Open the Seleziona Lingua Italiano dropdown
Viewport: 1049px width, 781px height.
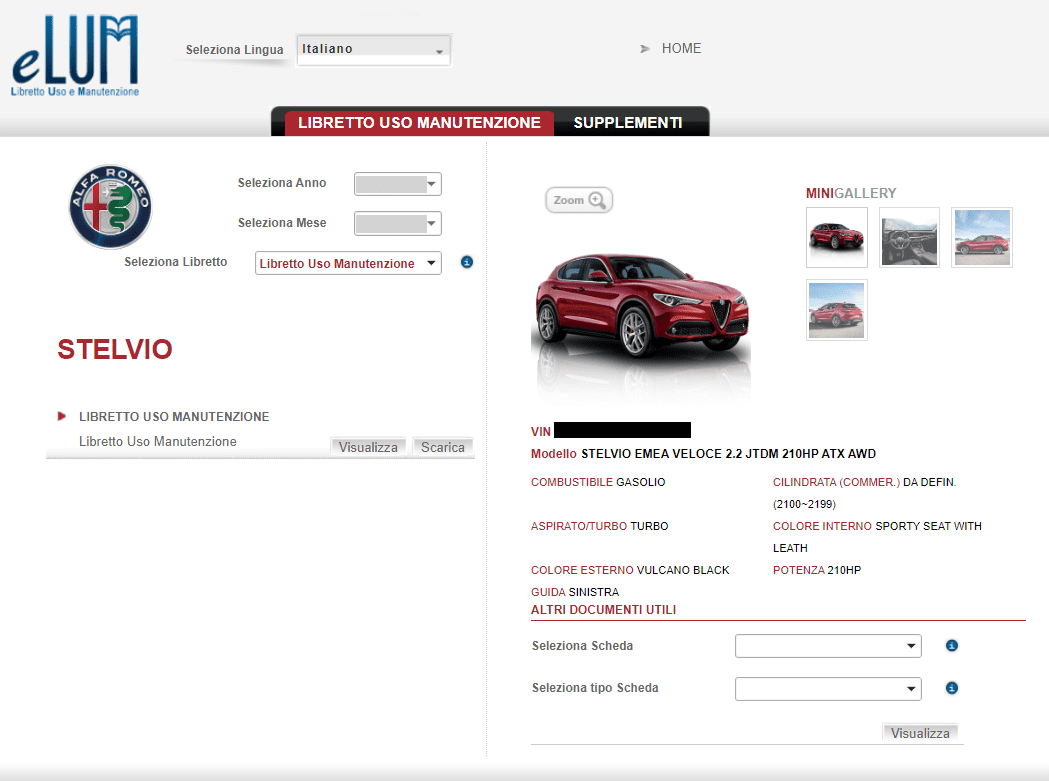[x=374, y=50]
